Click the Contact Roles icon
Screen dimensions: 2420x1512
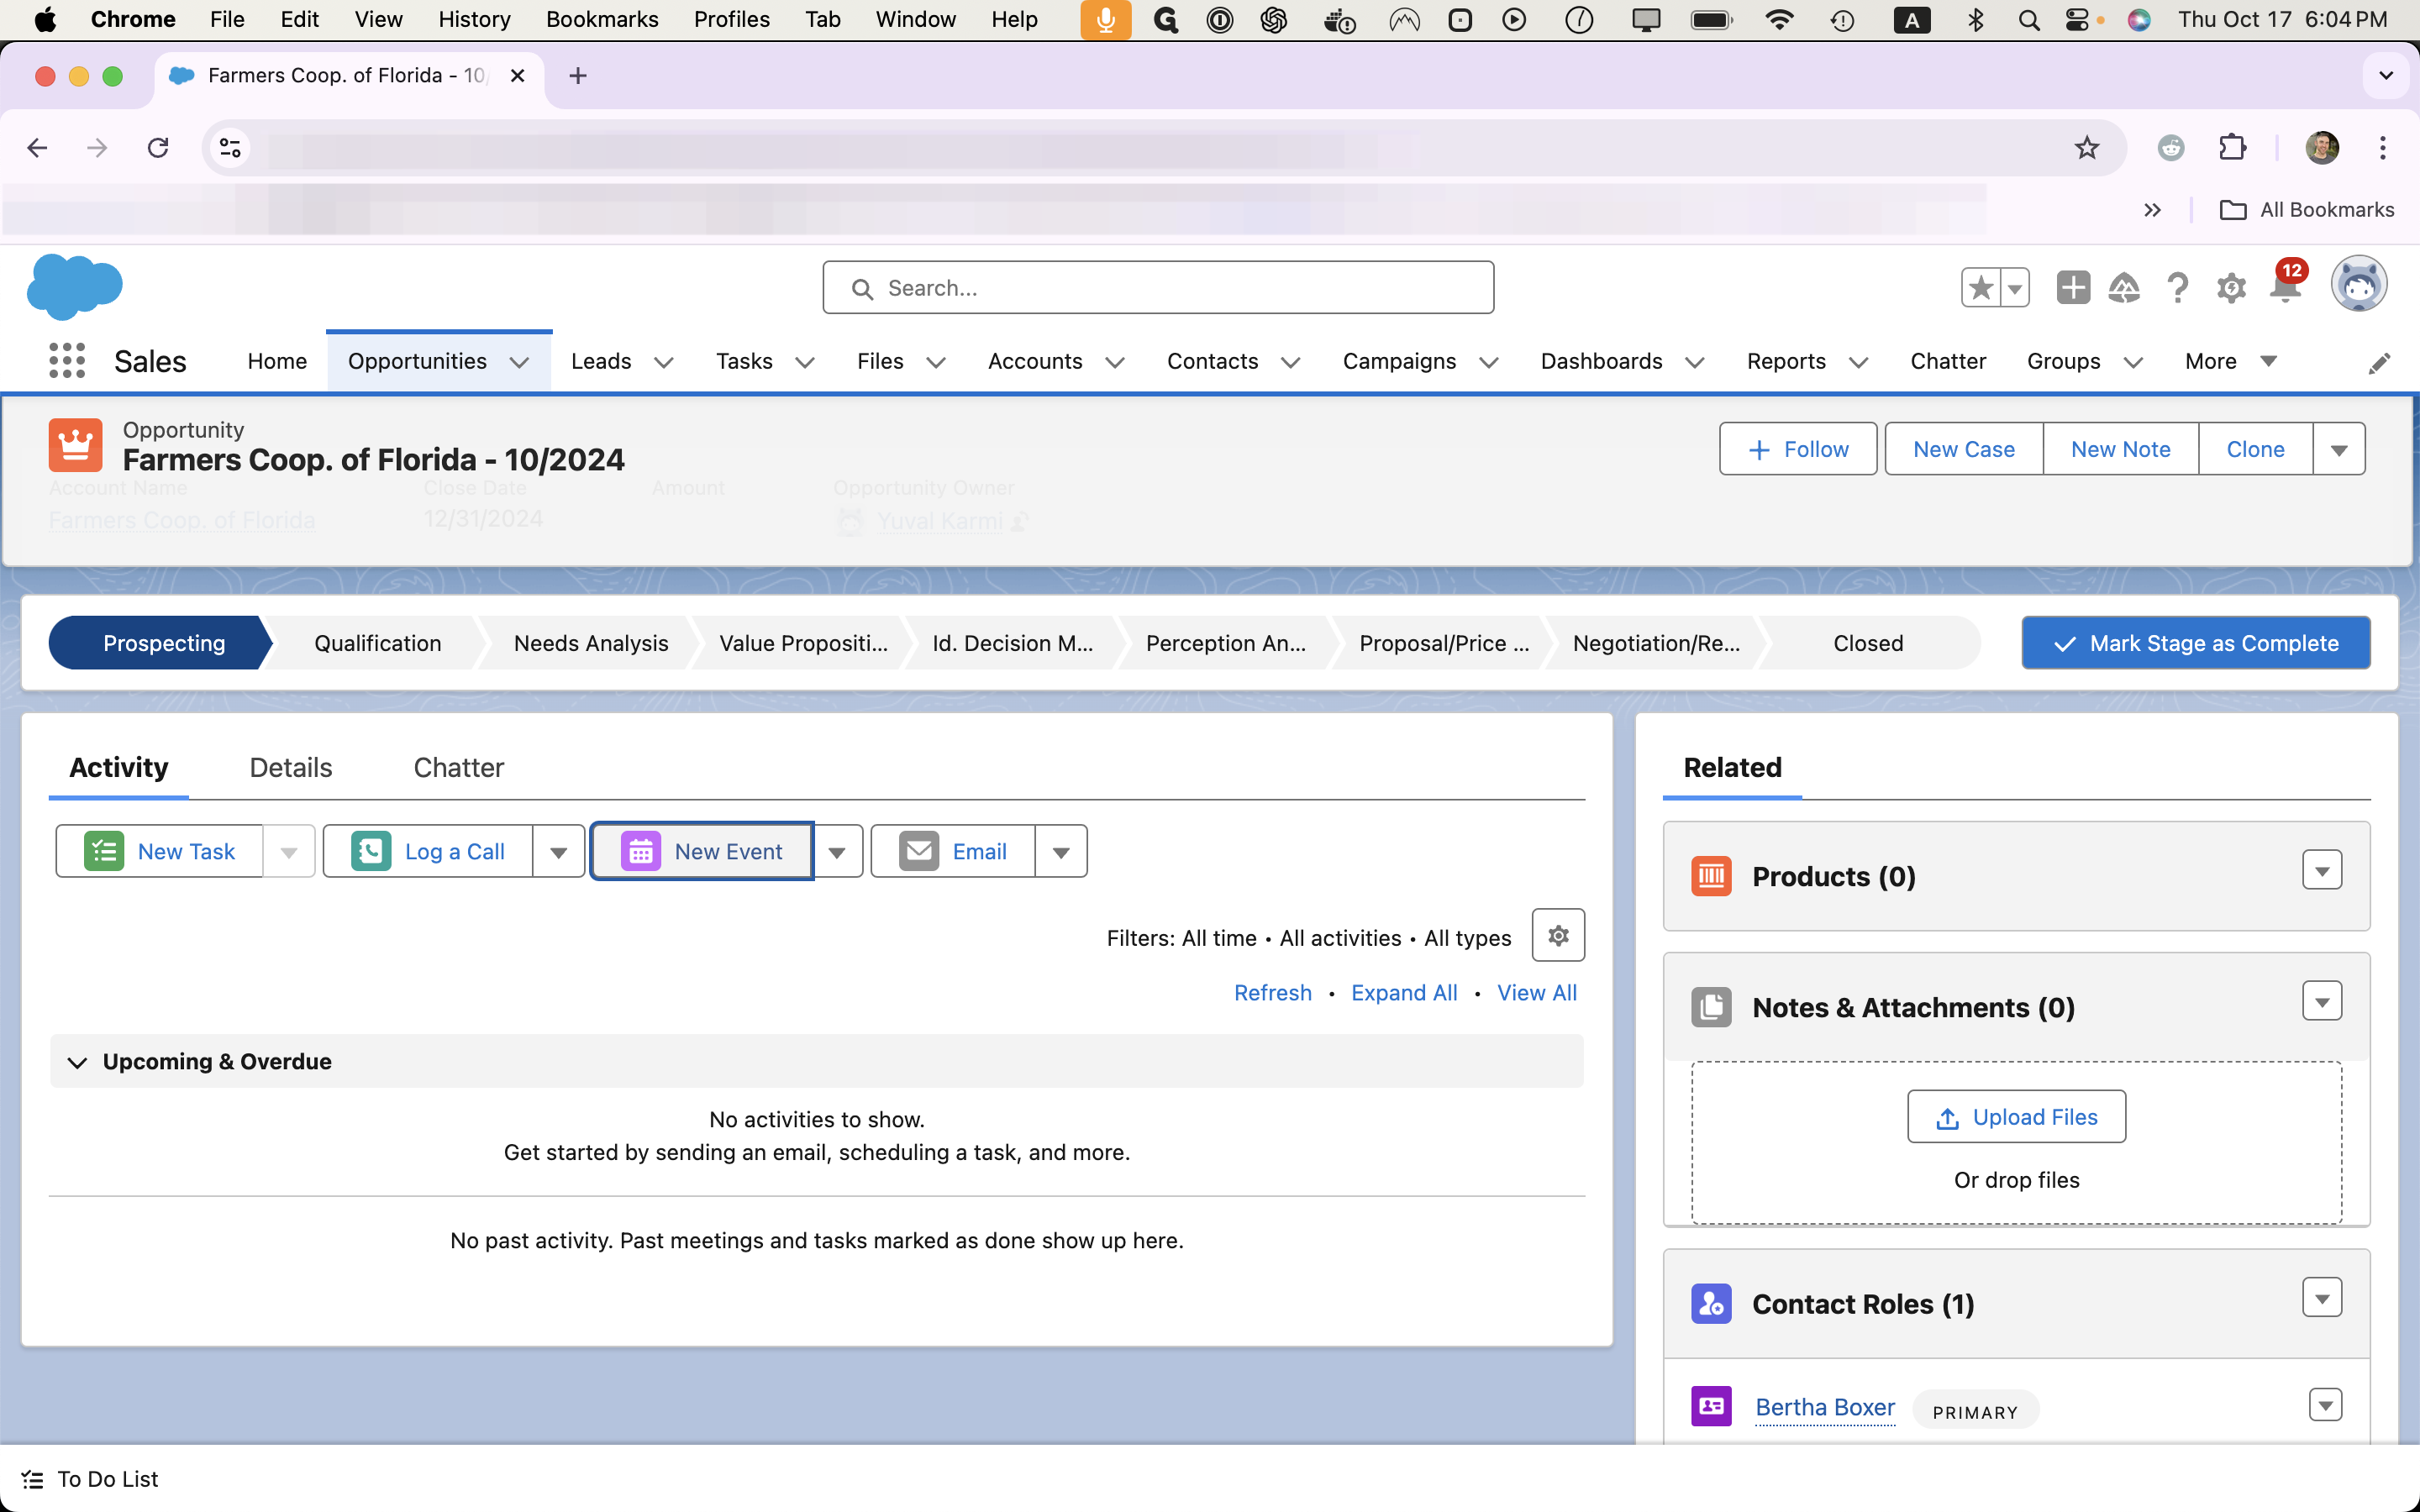pos(1711,1304)
